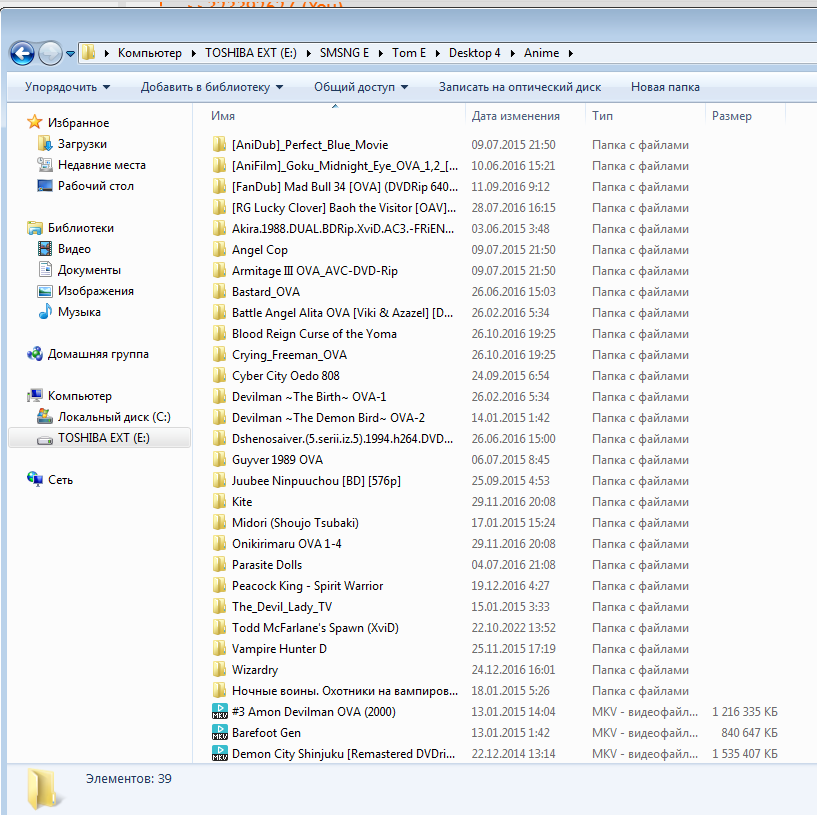Viewport: 817px width, 815px height.
Task: Click the Избранное star icon
Action: pos(34,122)
